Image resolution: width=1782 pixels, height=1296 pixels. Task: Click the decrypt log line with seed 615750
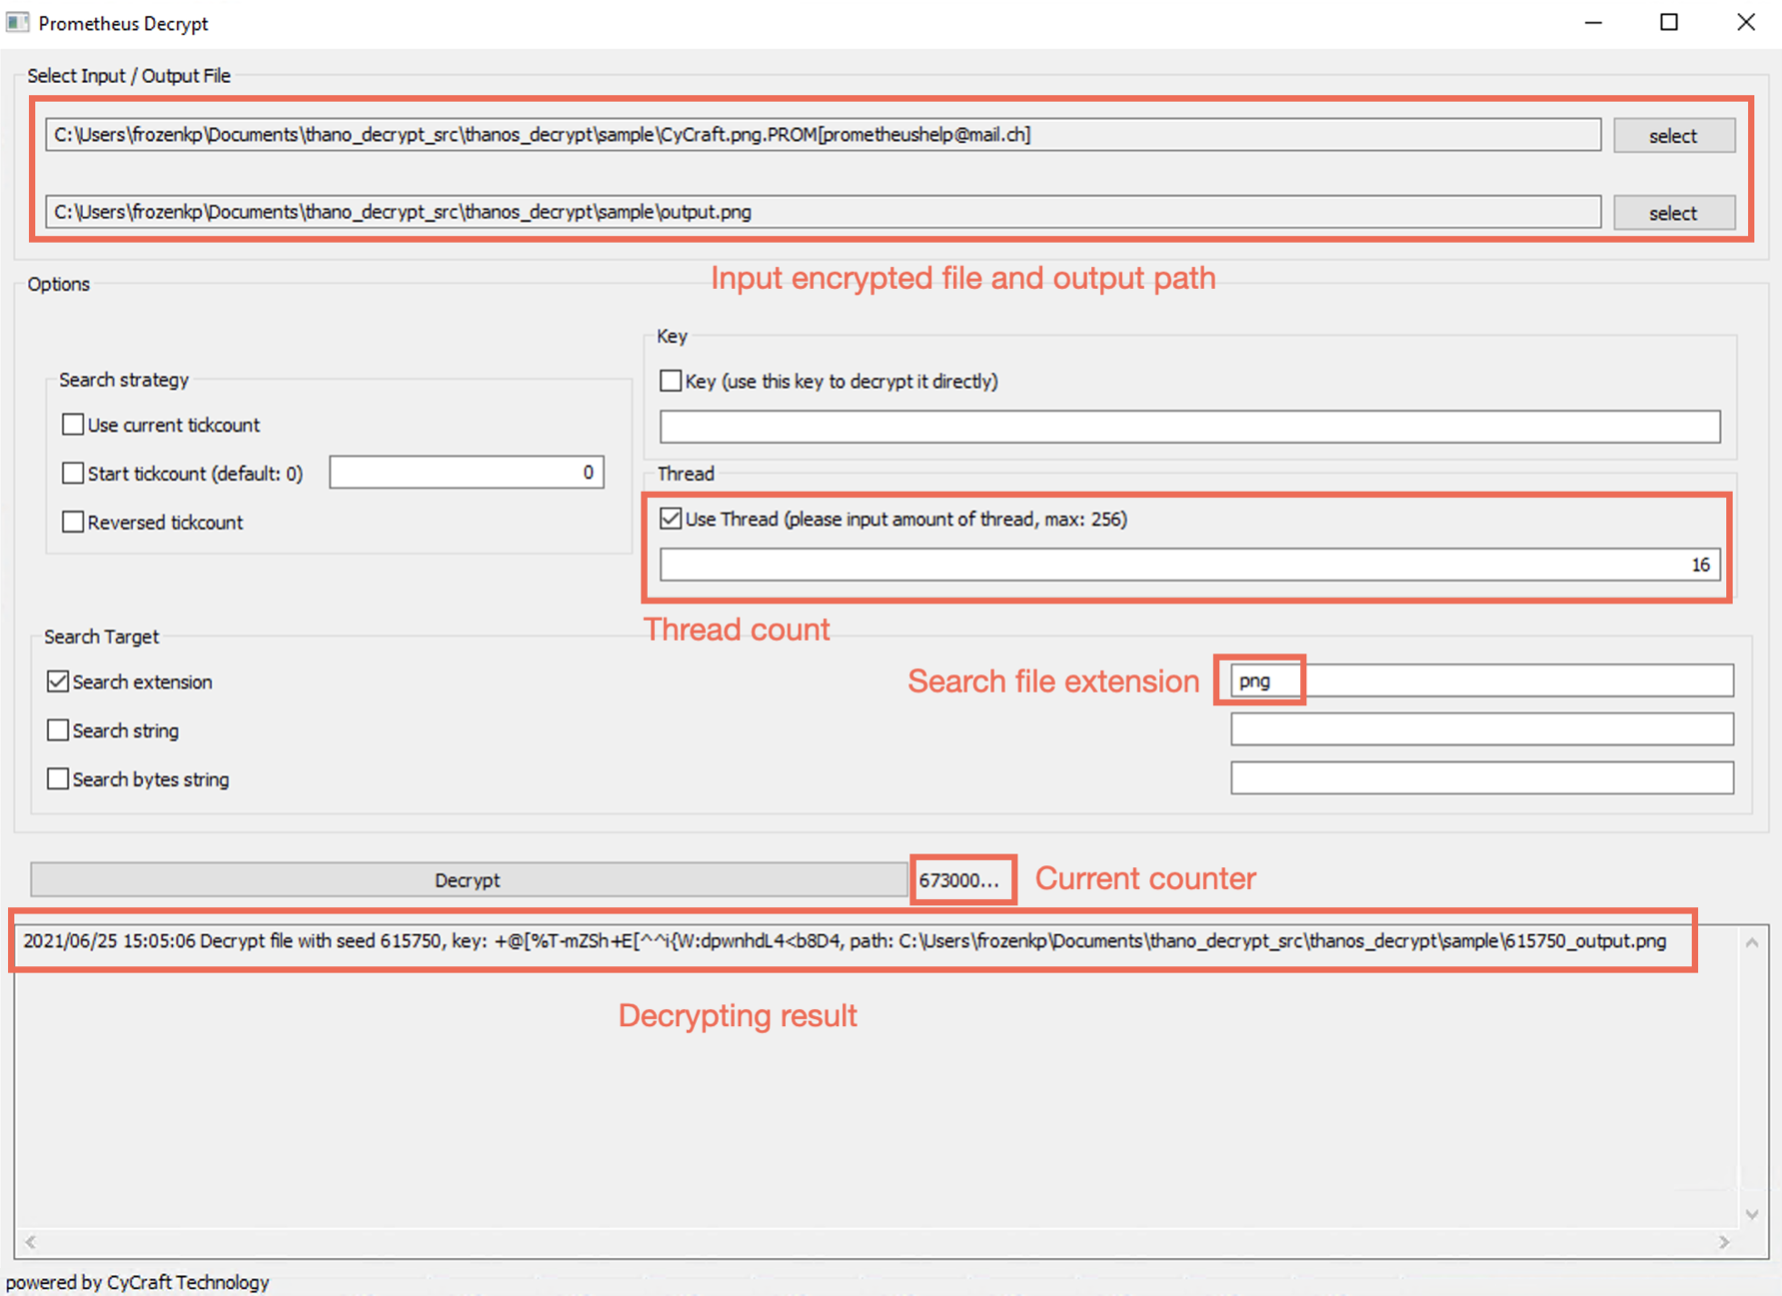pyautogui.click(x=845, y=941)
